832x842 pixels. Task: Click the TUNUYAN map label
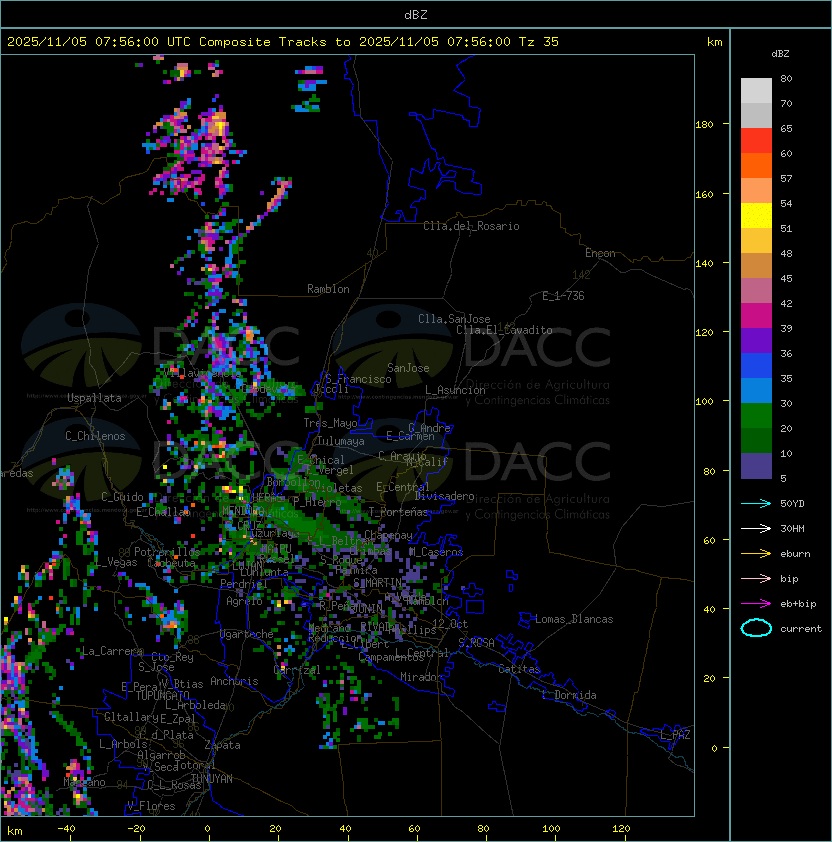(x=212, y=779)
